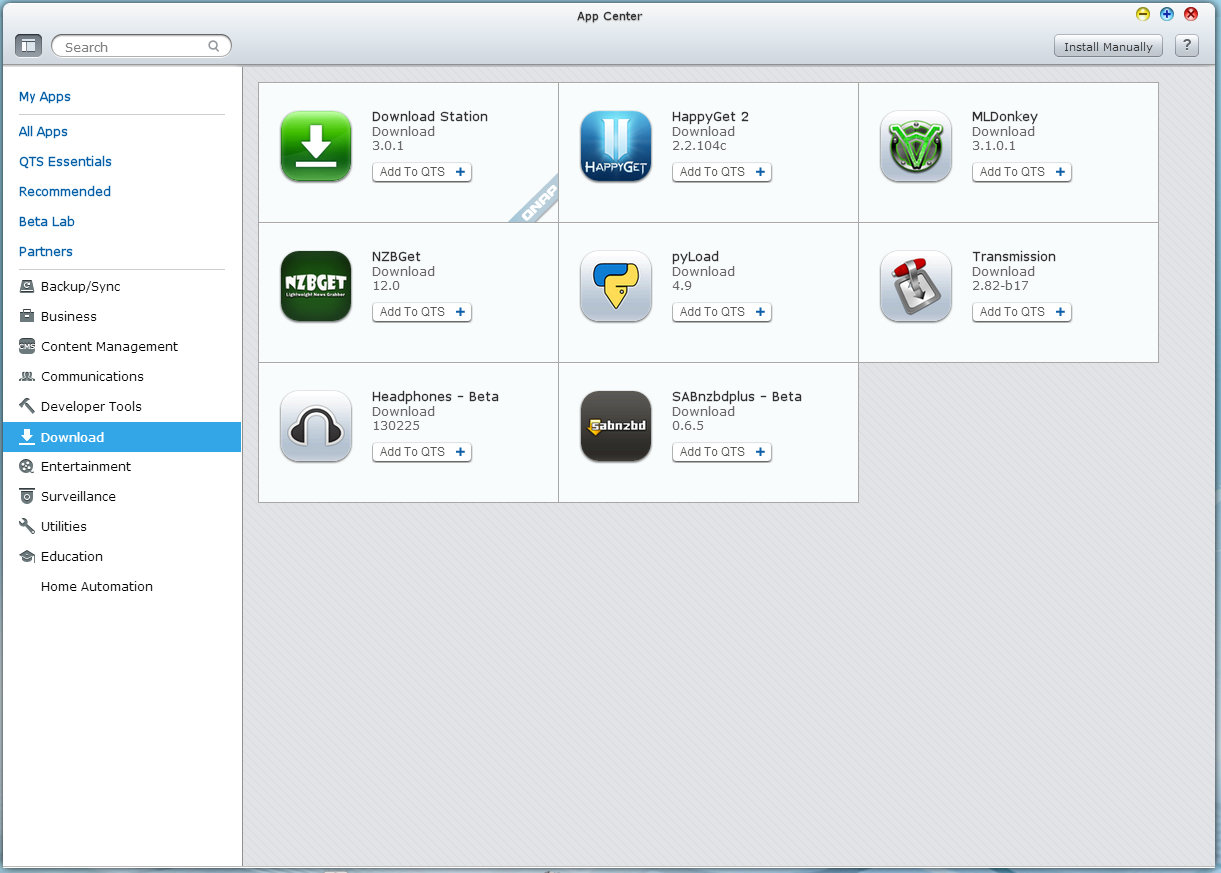Viewport: 1221px width, 873px height.
Task: Open the My Apps section
Action: pyautogui.click(x=45, y=97)
